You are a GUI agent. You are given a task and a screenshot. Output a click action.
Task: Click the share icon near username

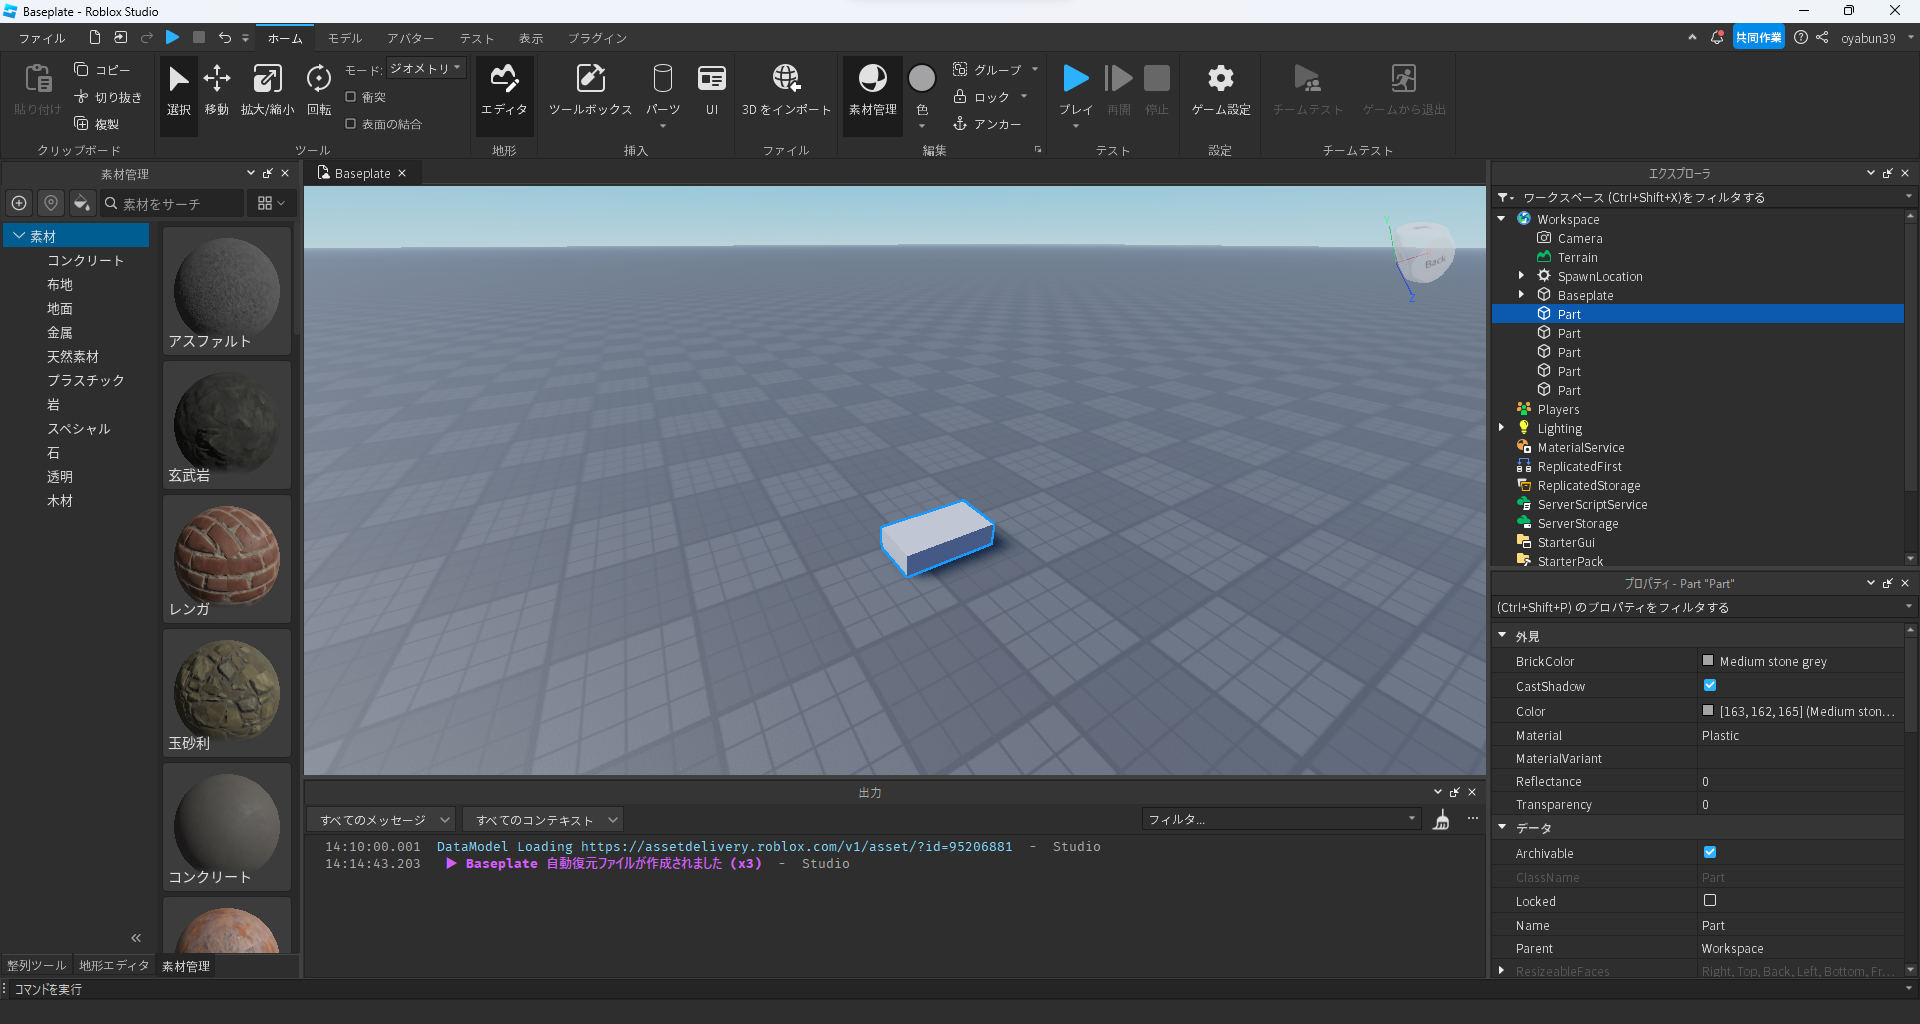[x=1822, y=37]
